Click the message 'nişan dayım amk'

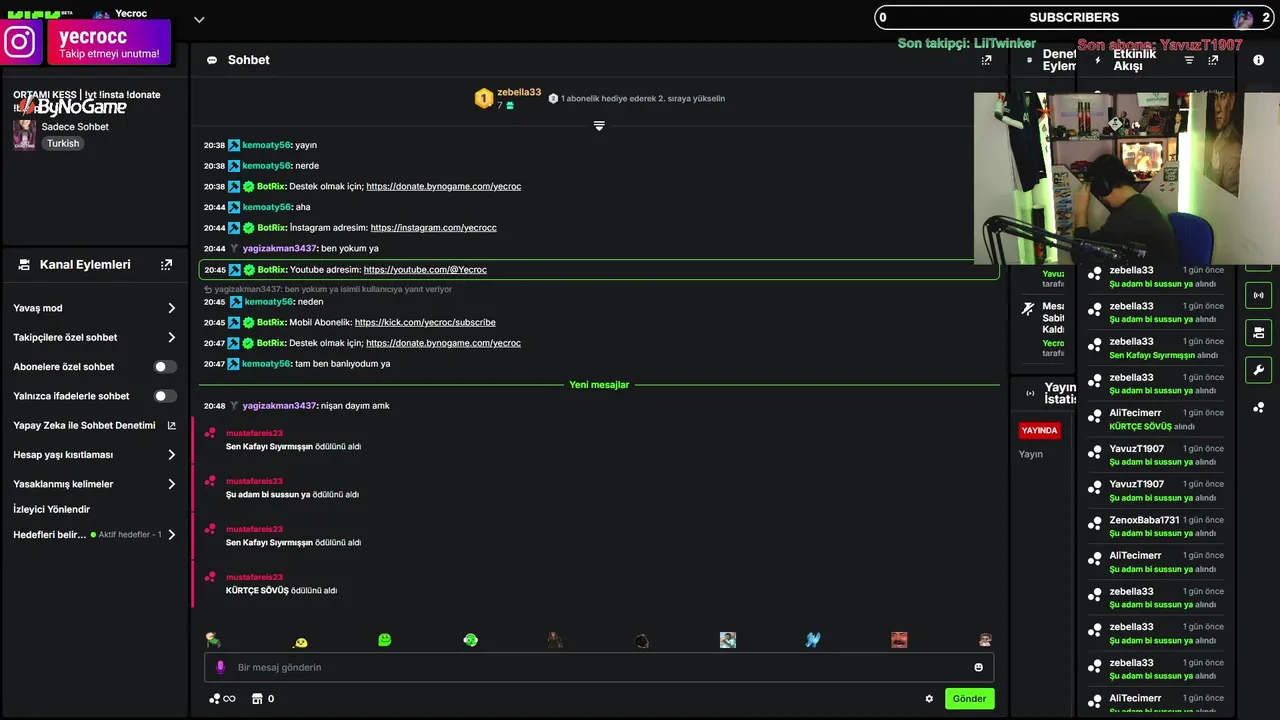click(355, 406)
